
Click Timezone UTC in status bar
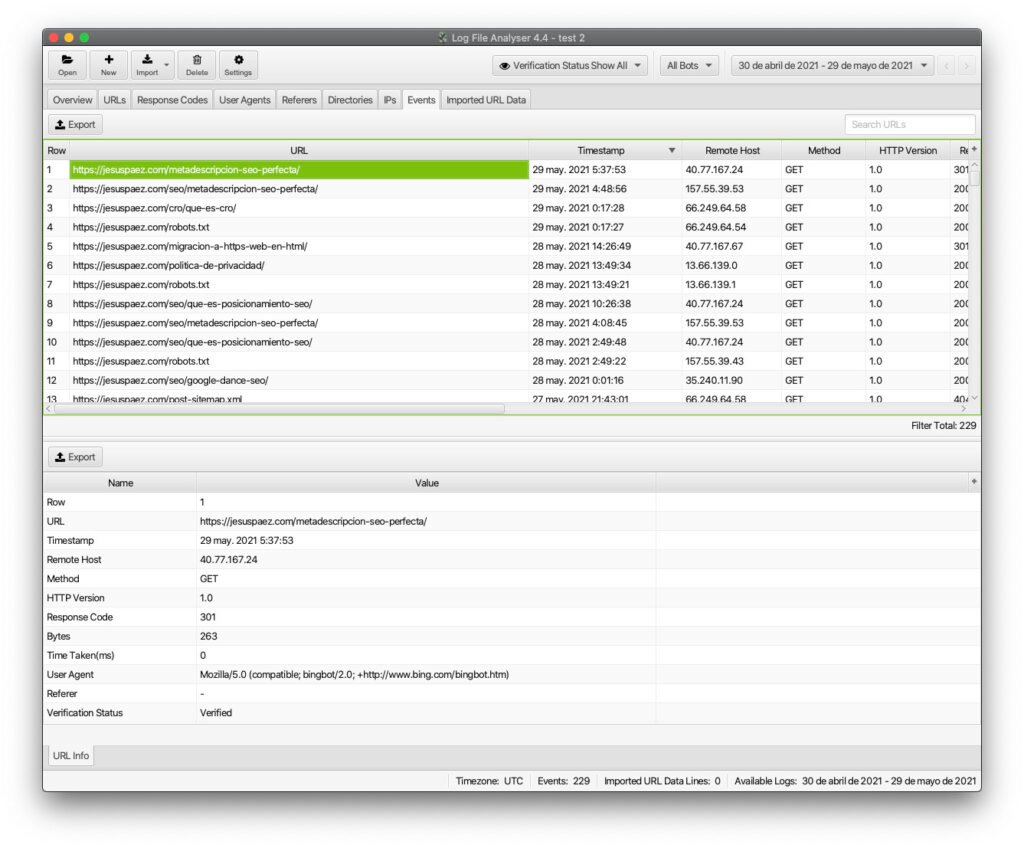point(489,781)
